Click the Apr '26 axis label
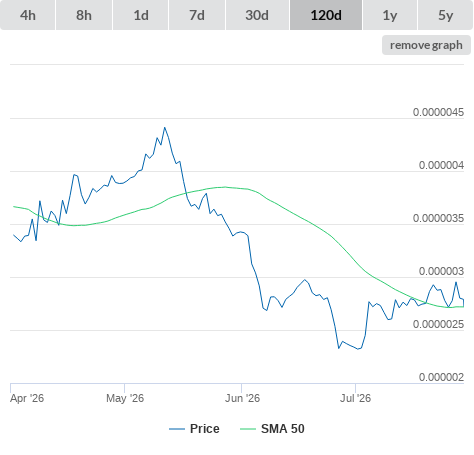The width and height of the screenshot is (474, 455). (27, 398)
